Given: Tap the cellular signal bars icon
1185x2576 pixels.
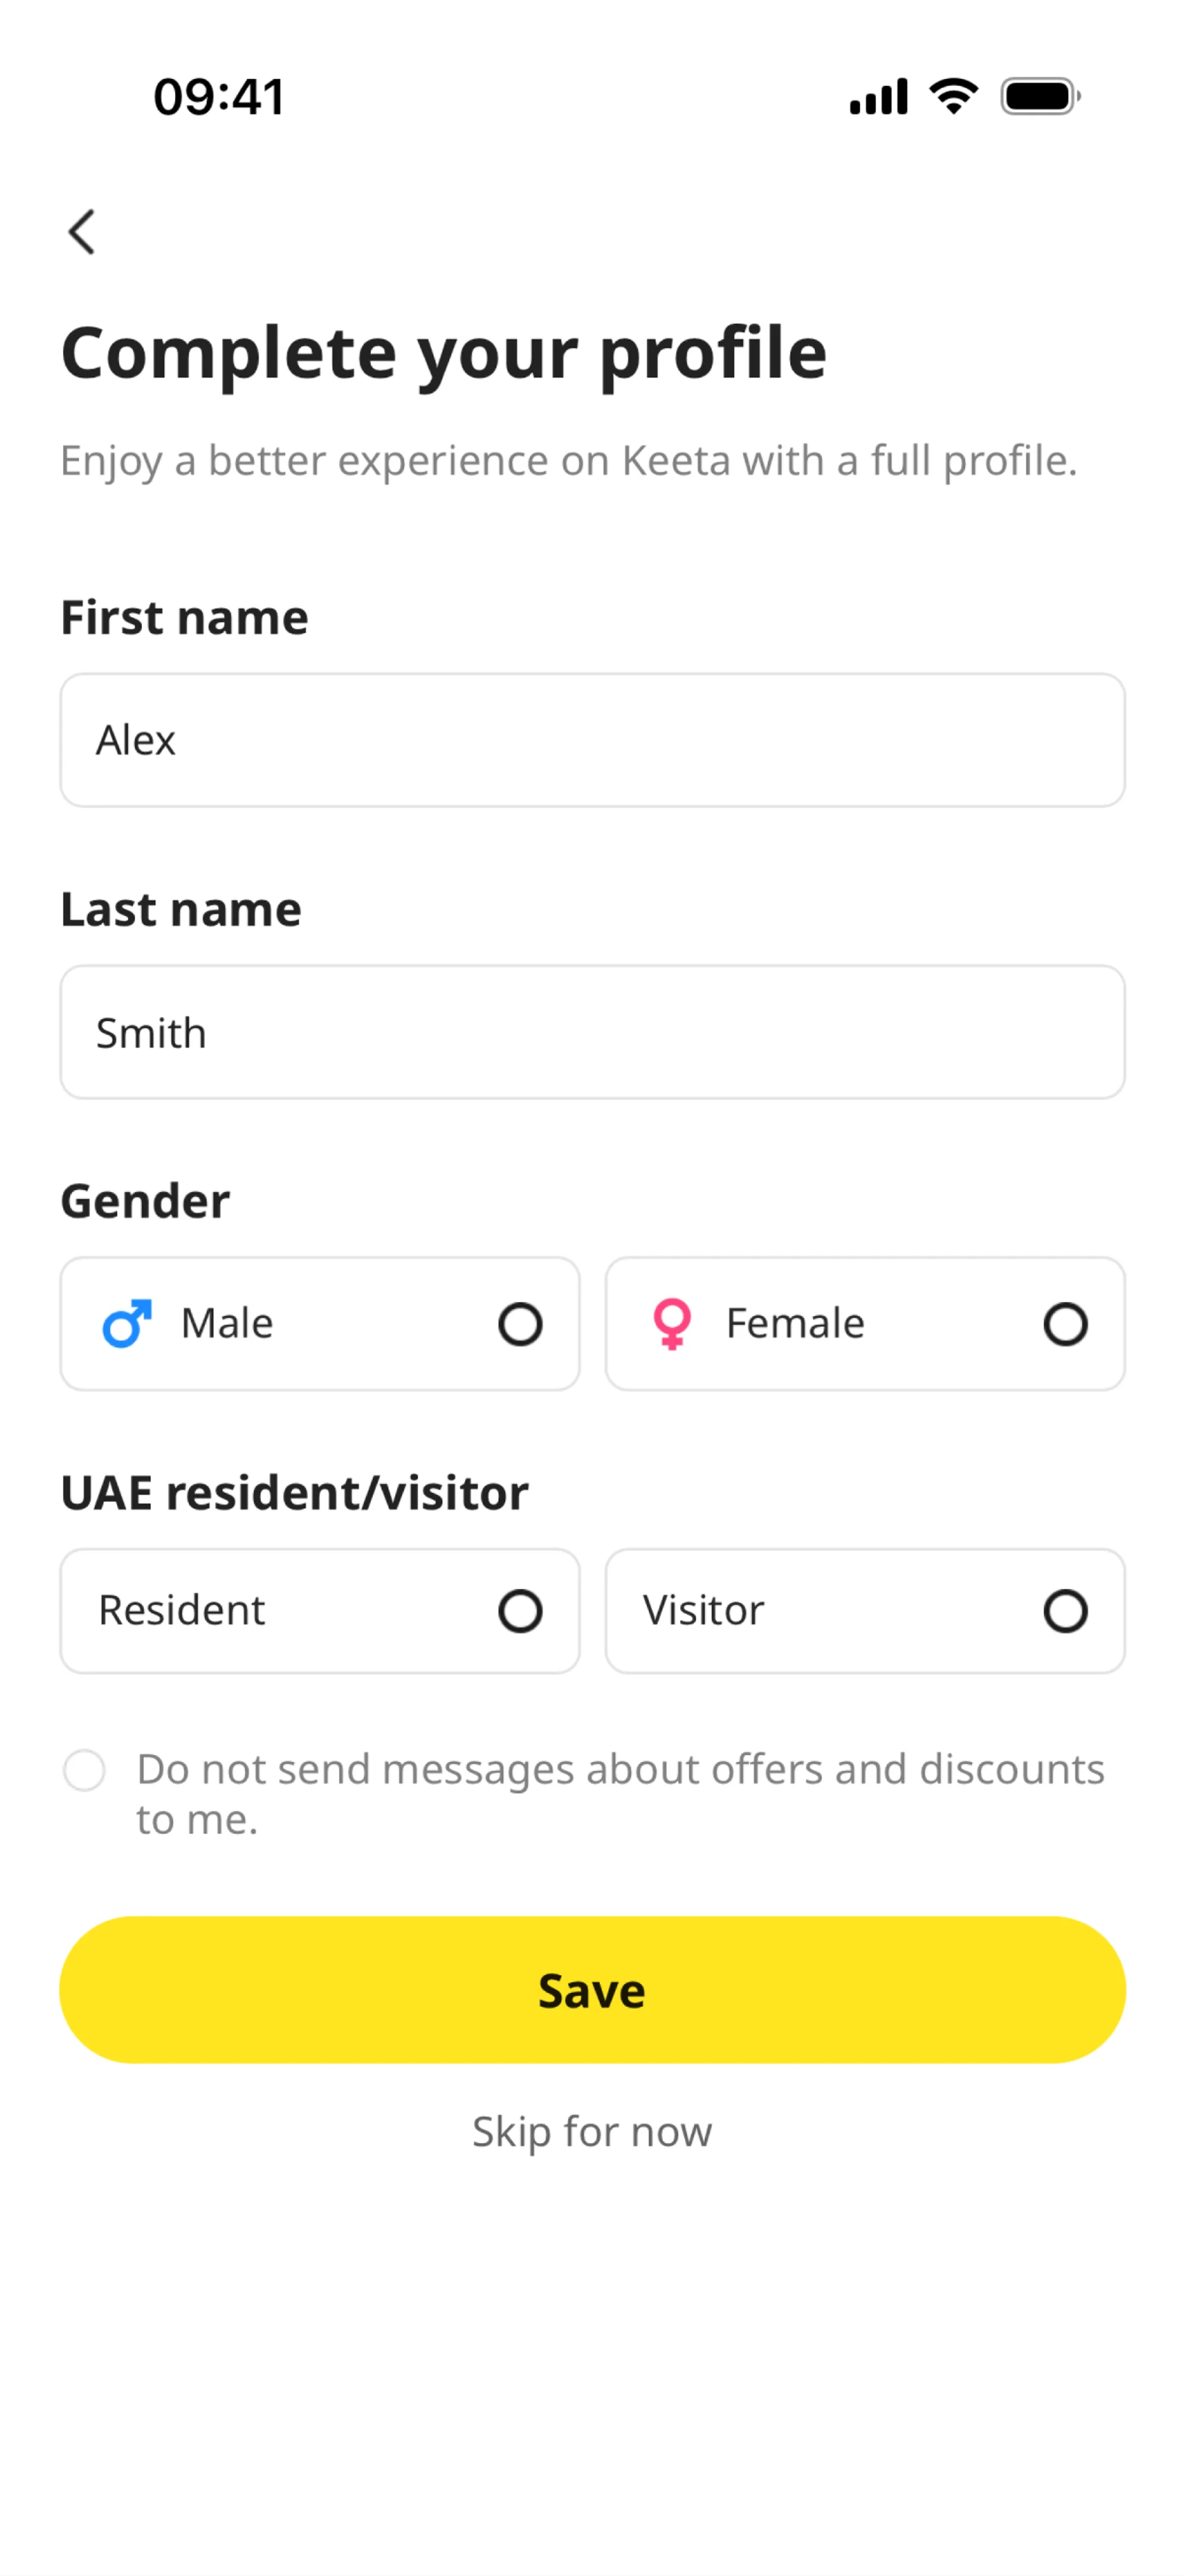Looking at the screenshot, I should tap(878, 96).
